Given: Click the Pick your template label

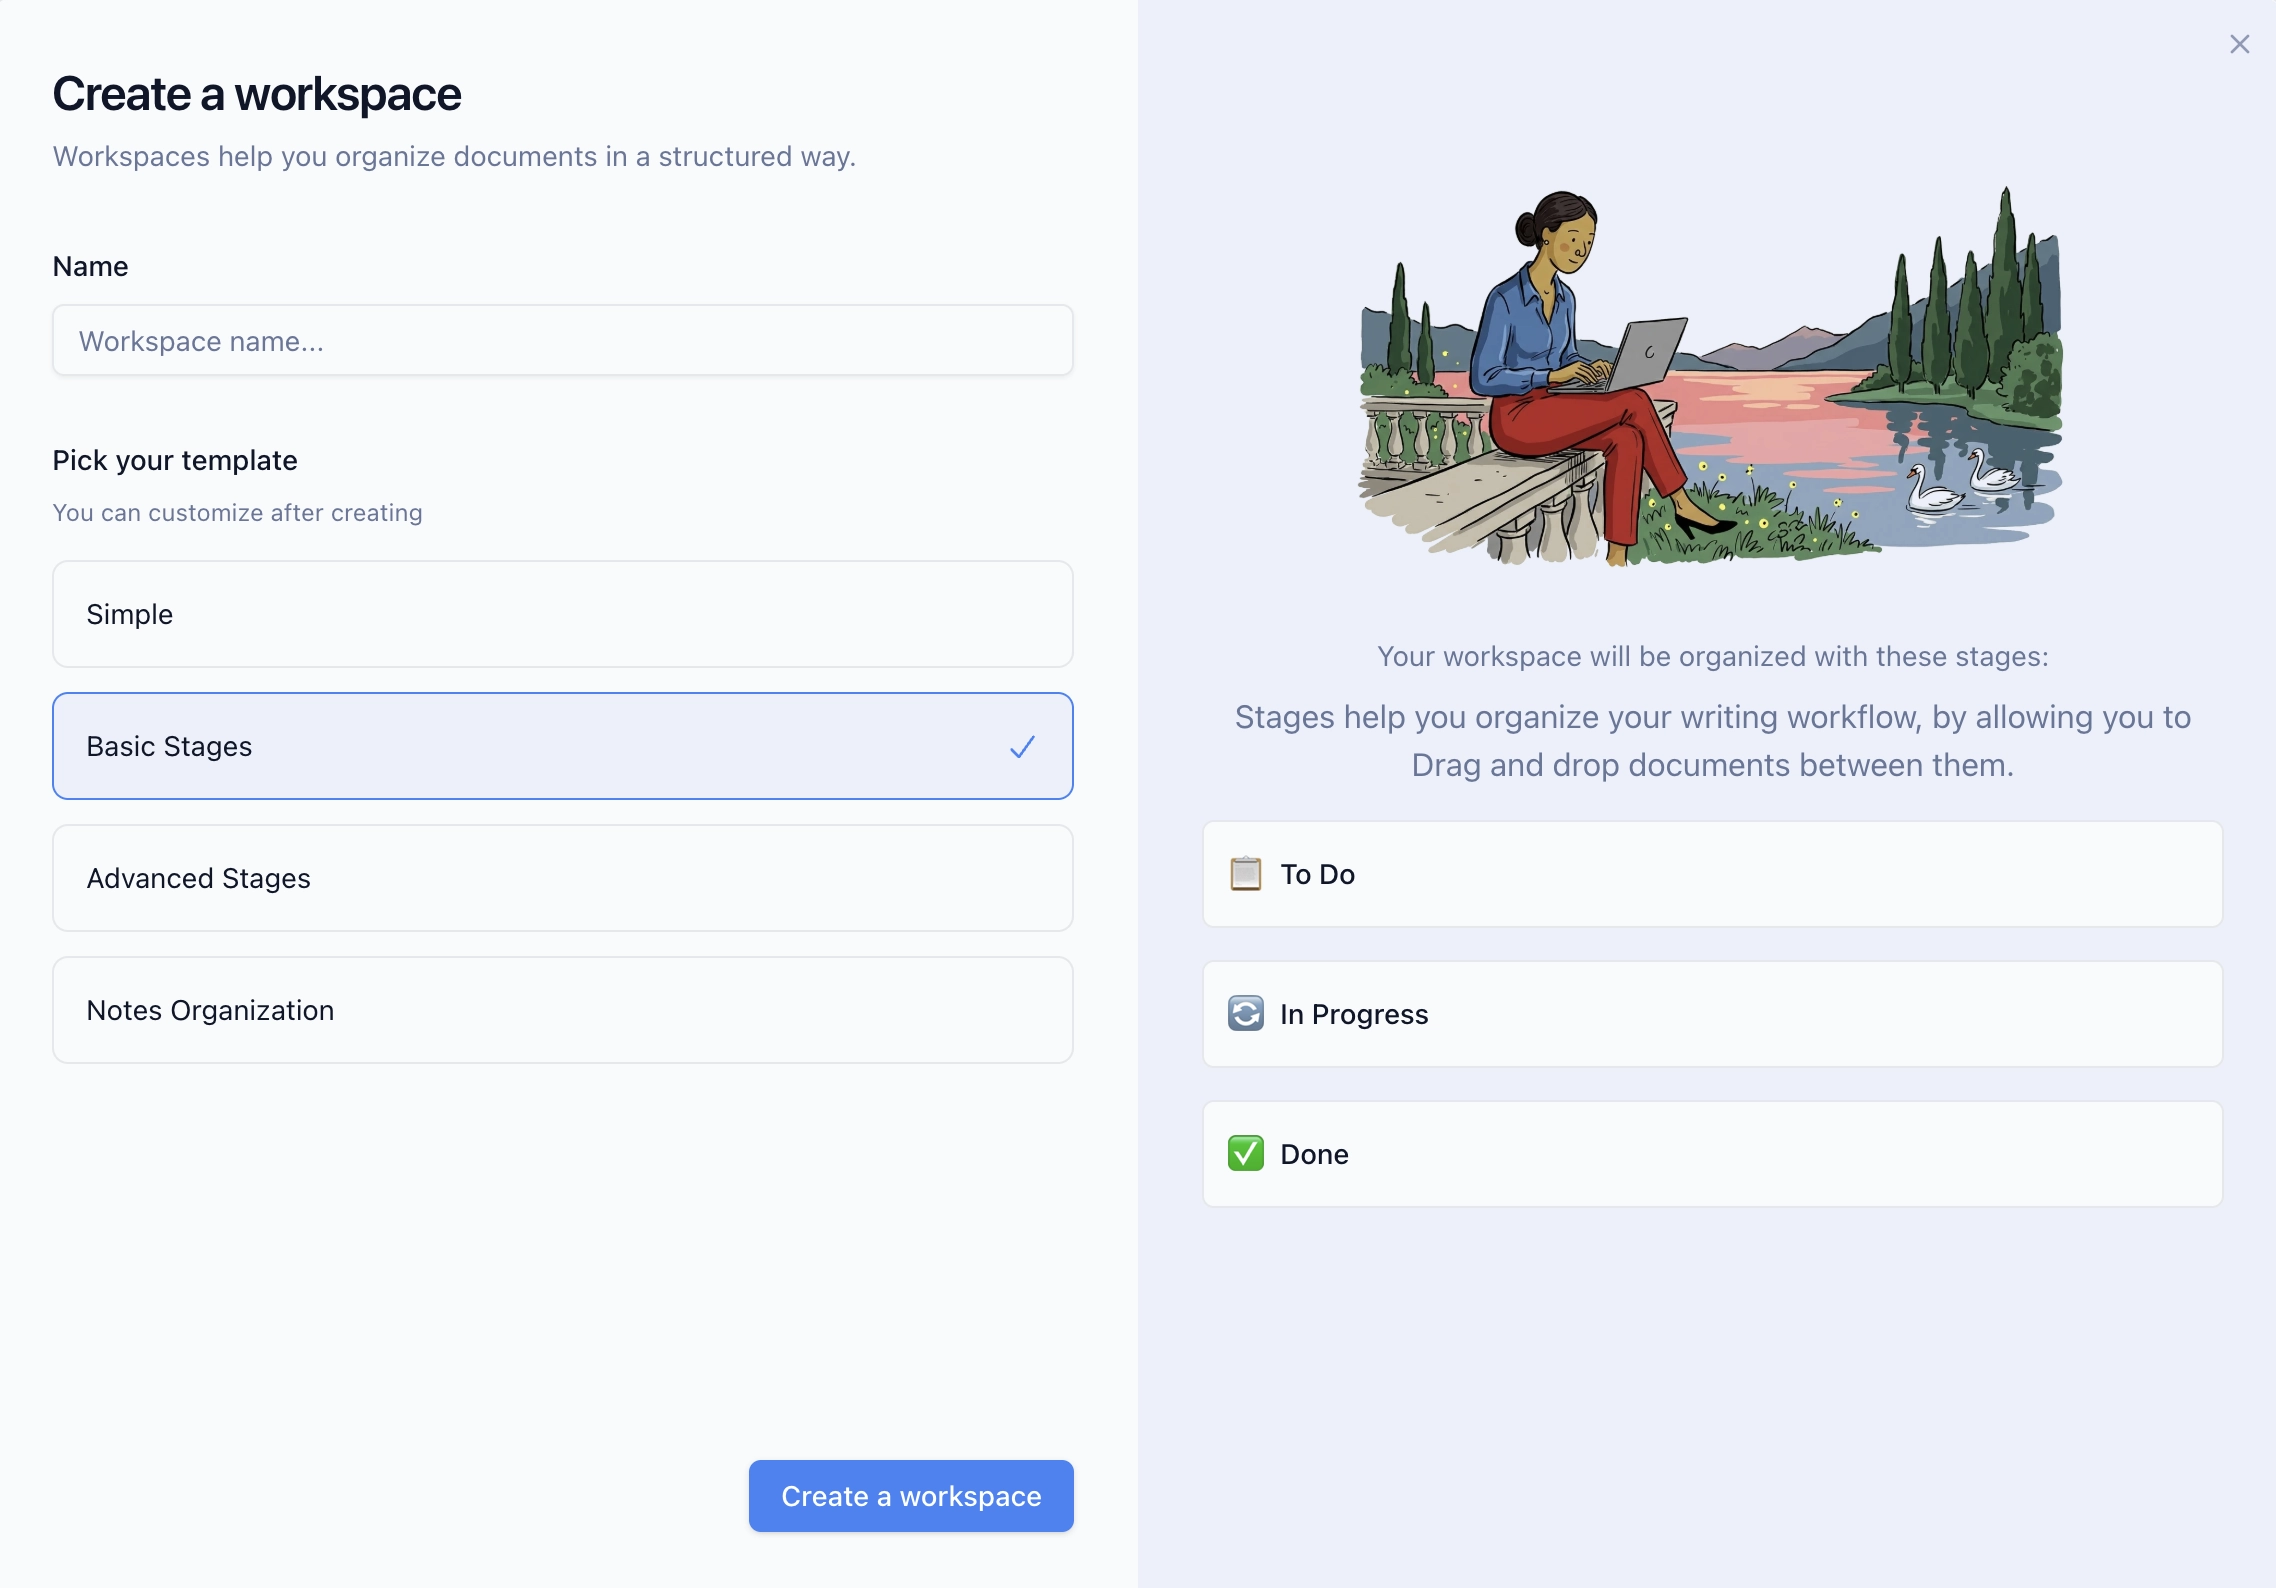Looking at the screenshot, I should (174, 460).
